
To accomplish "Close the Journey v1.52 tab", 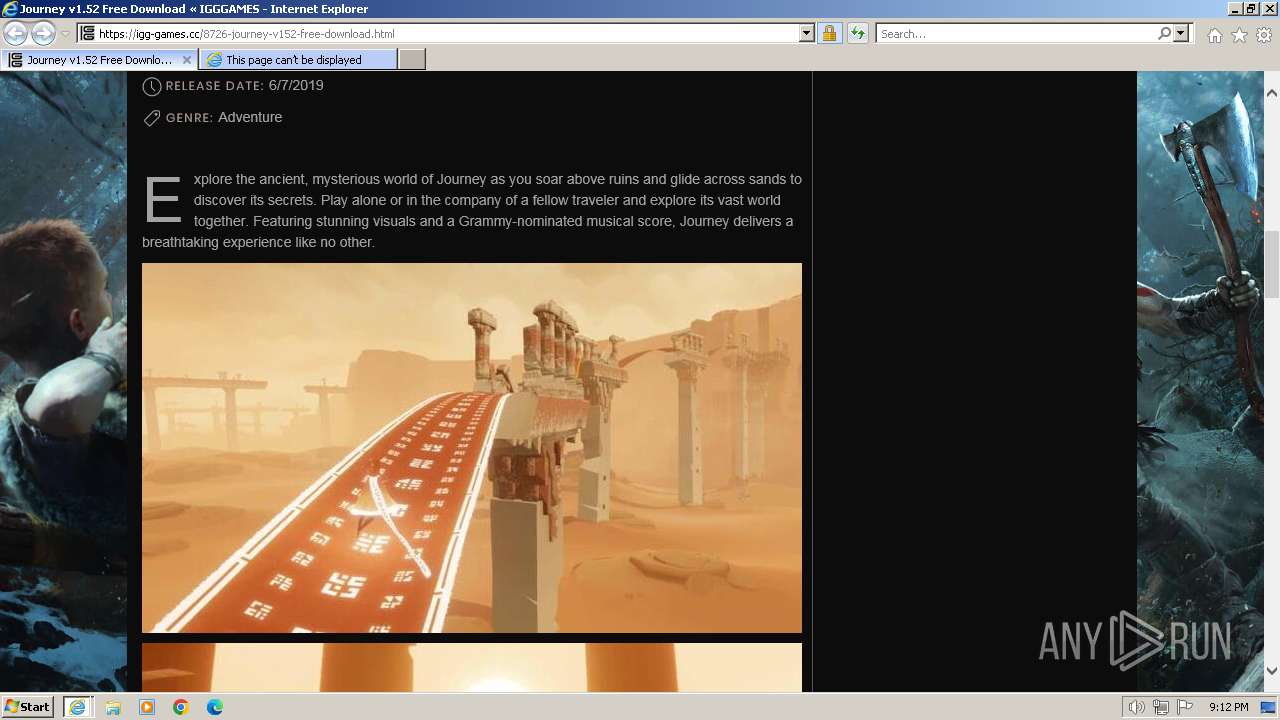I will 186,60.
